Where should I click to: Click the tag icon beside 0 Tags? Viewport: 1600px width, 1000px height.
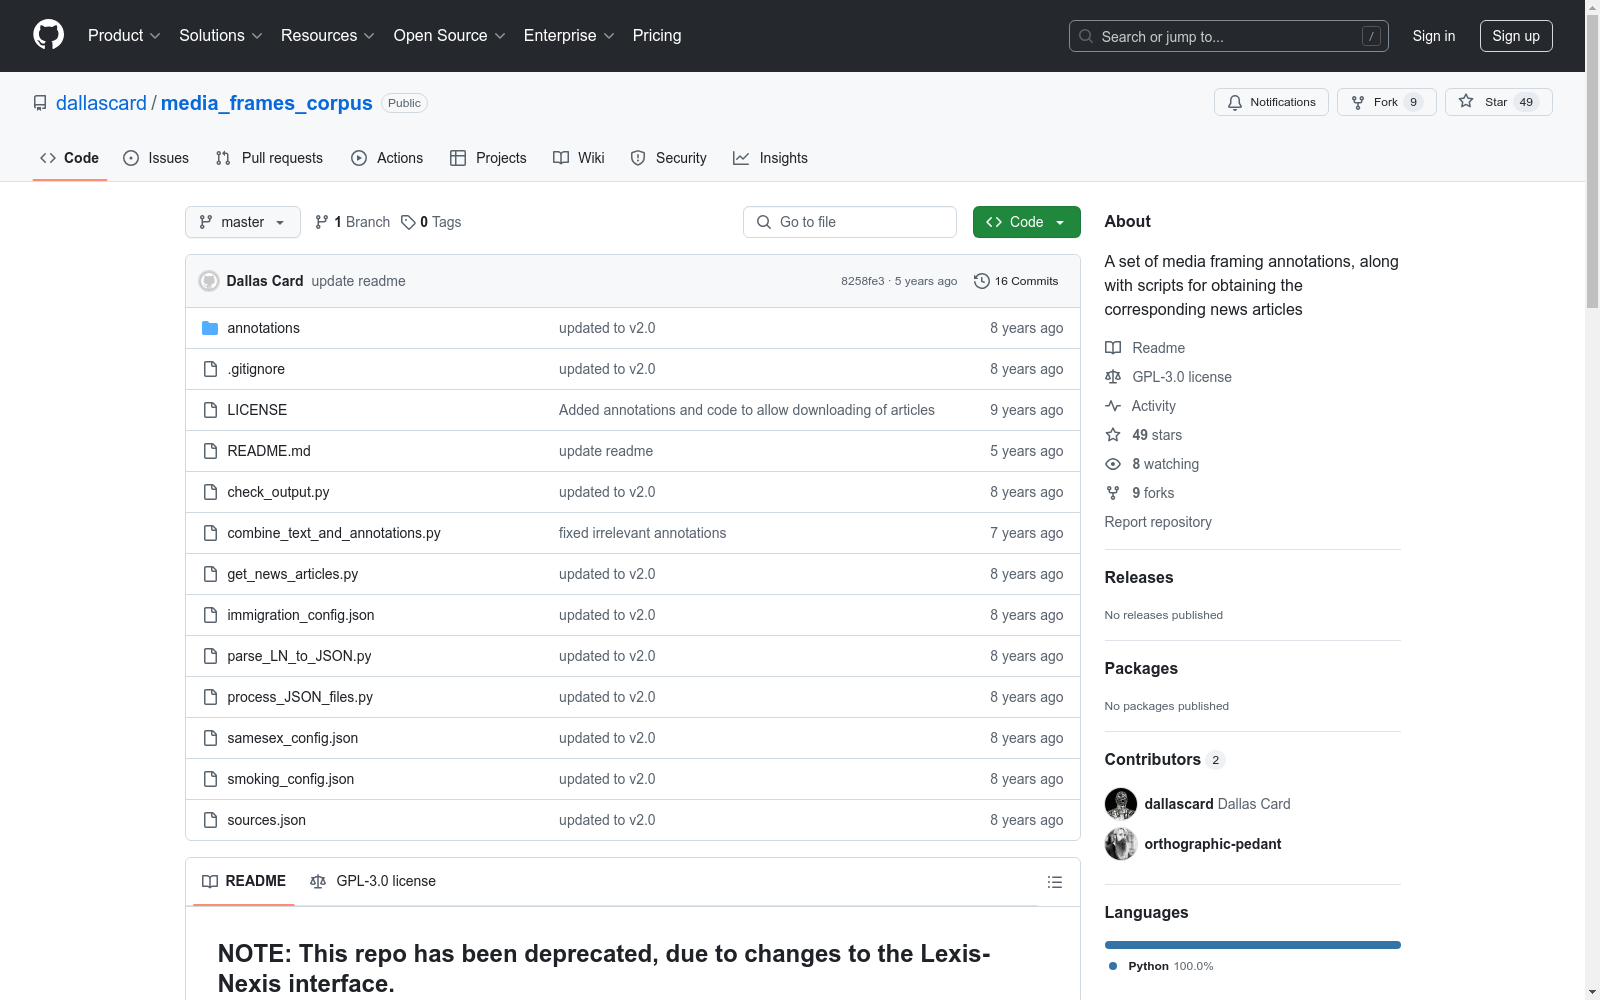coord(408,222)
